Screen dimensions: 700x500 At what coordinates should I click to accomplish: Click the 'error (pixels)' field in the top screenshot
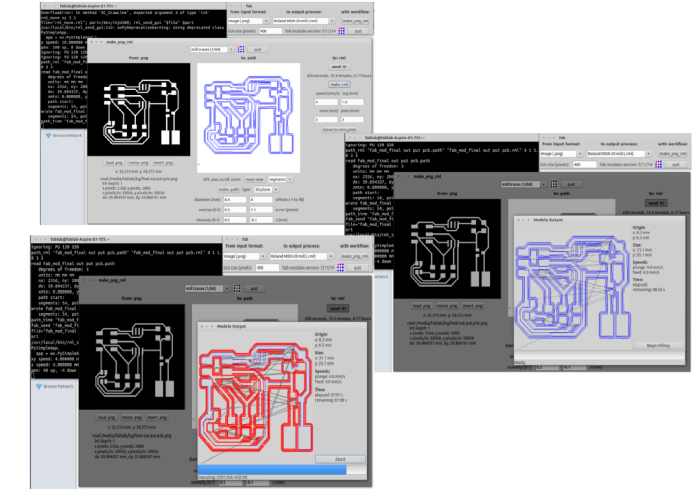point(261,209)
